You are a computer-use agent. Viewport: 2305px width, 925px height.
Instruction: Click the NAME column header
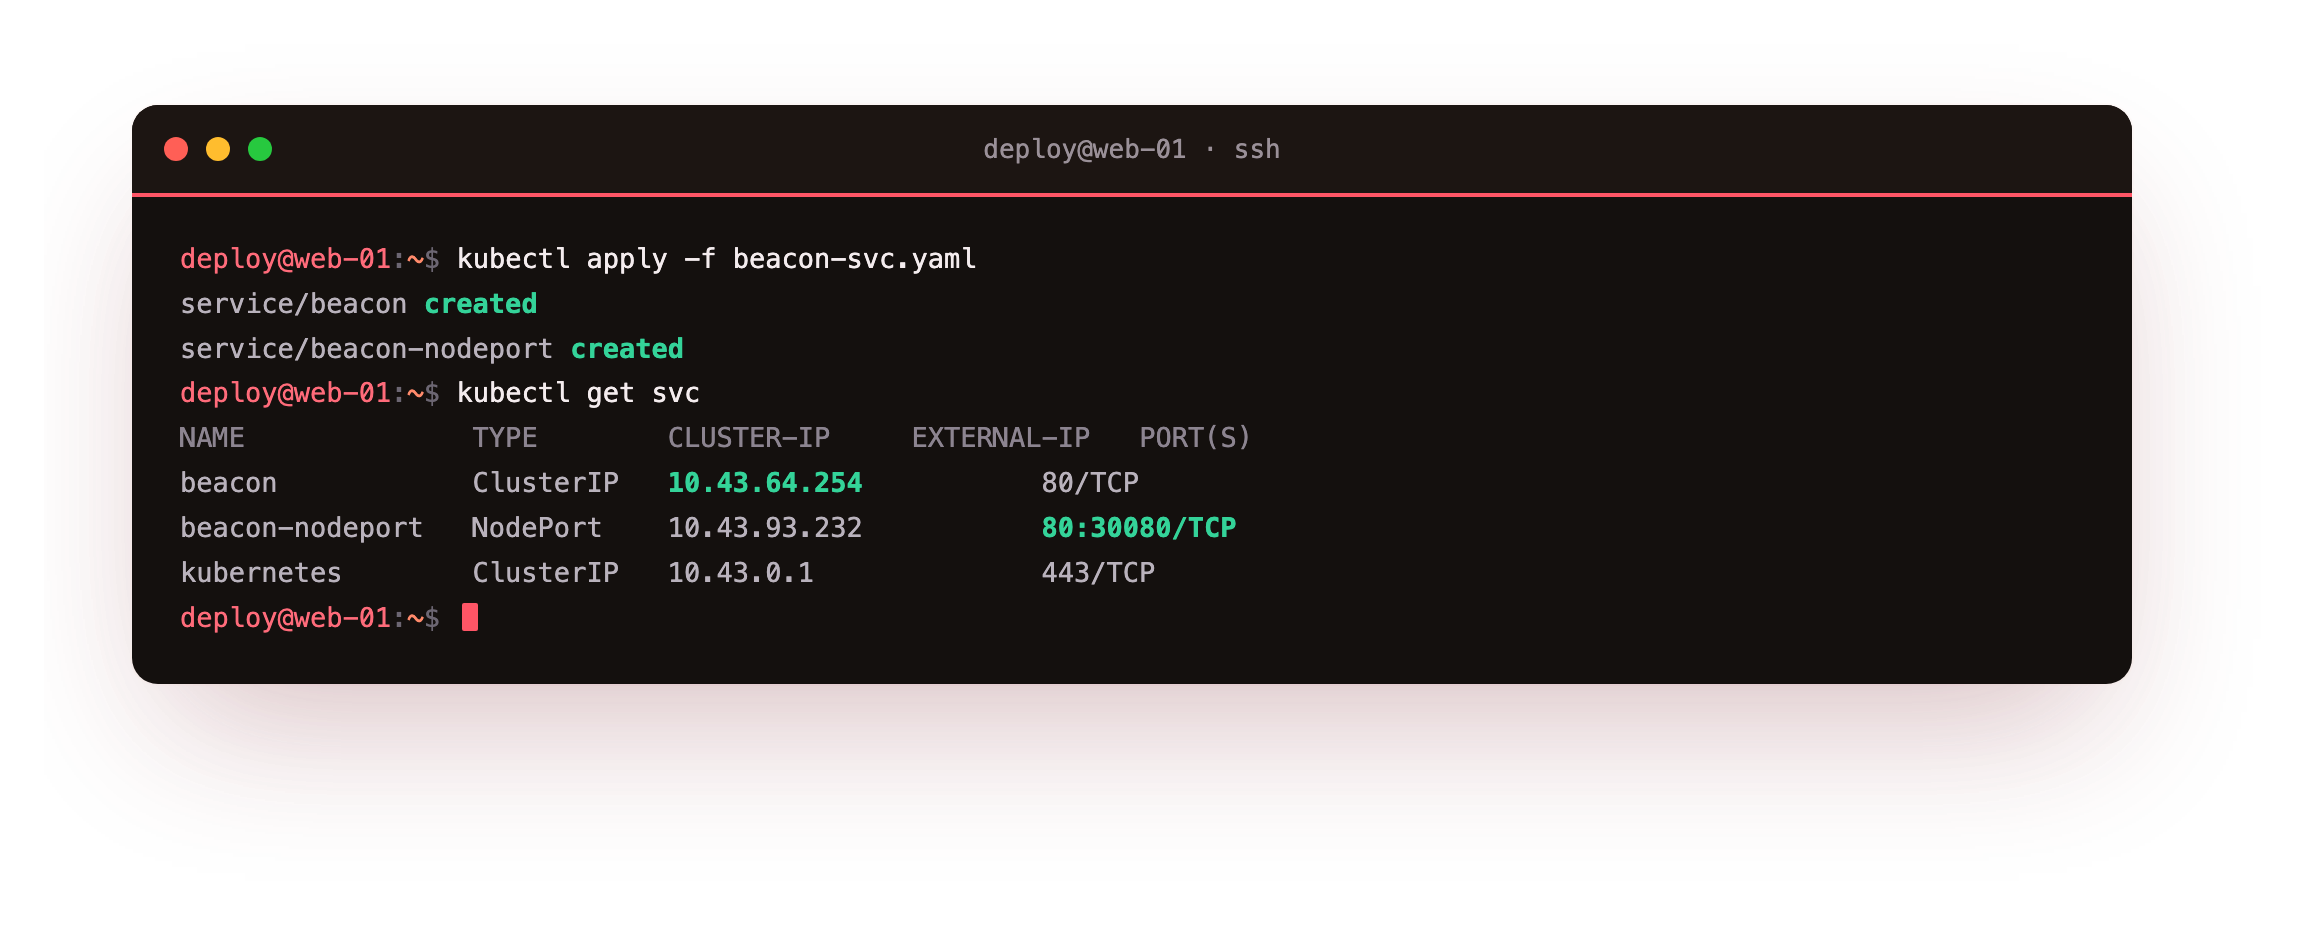click(212, 438)
